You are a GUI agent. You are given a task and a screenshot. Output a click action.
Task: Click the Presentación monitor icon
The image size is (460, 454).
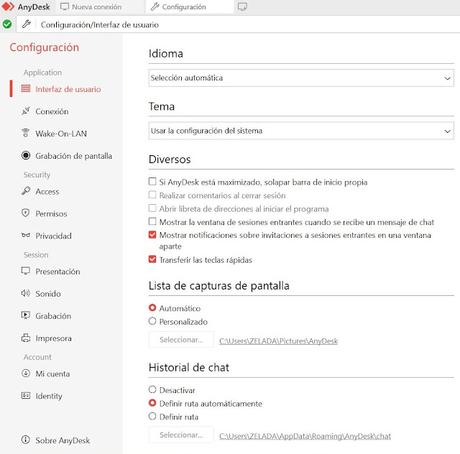[26, 271]
